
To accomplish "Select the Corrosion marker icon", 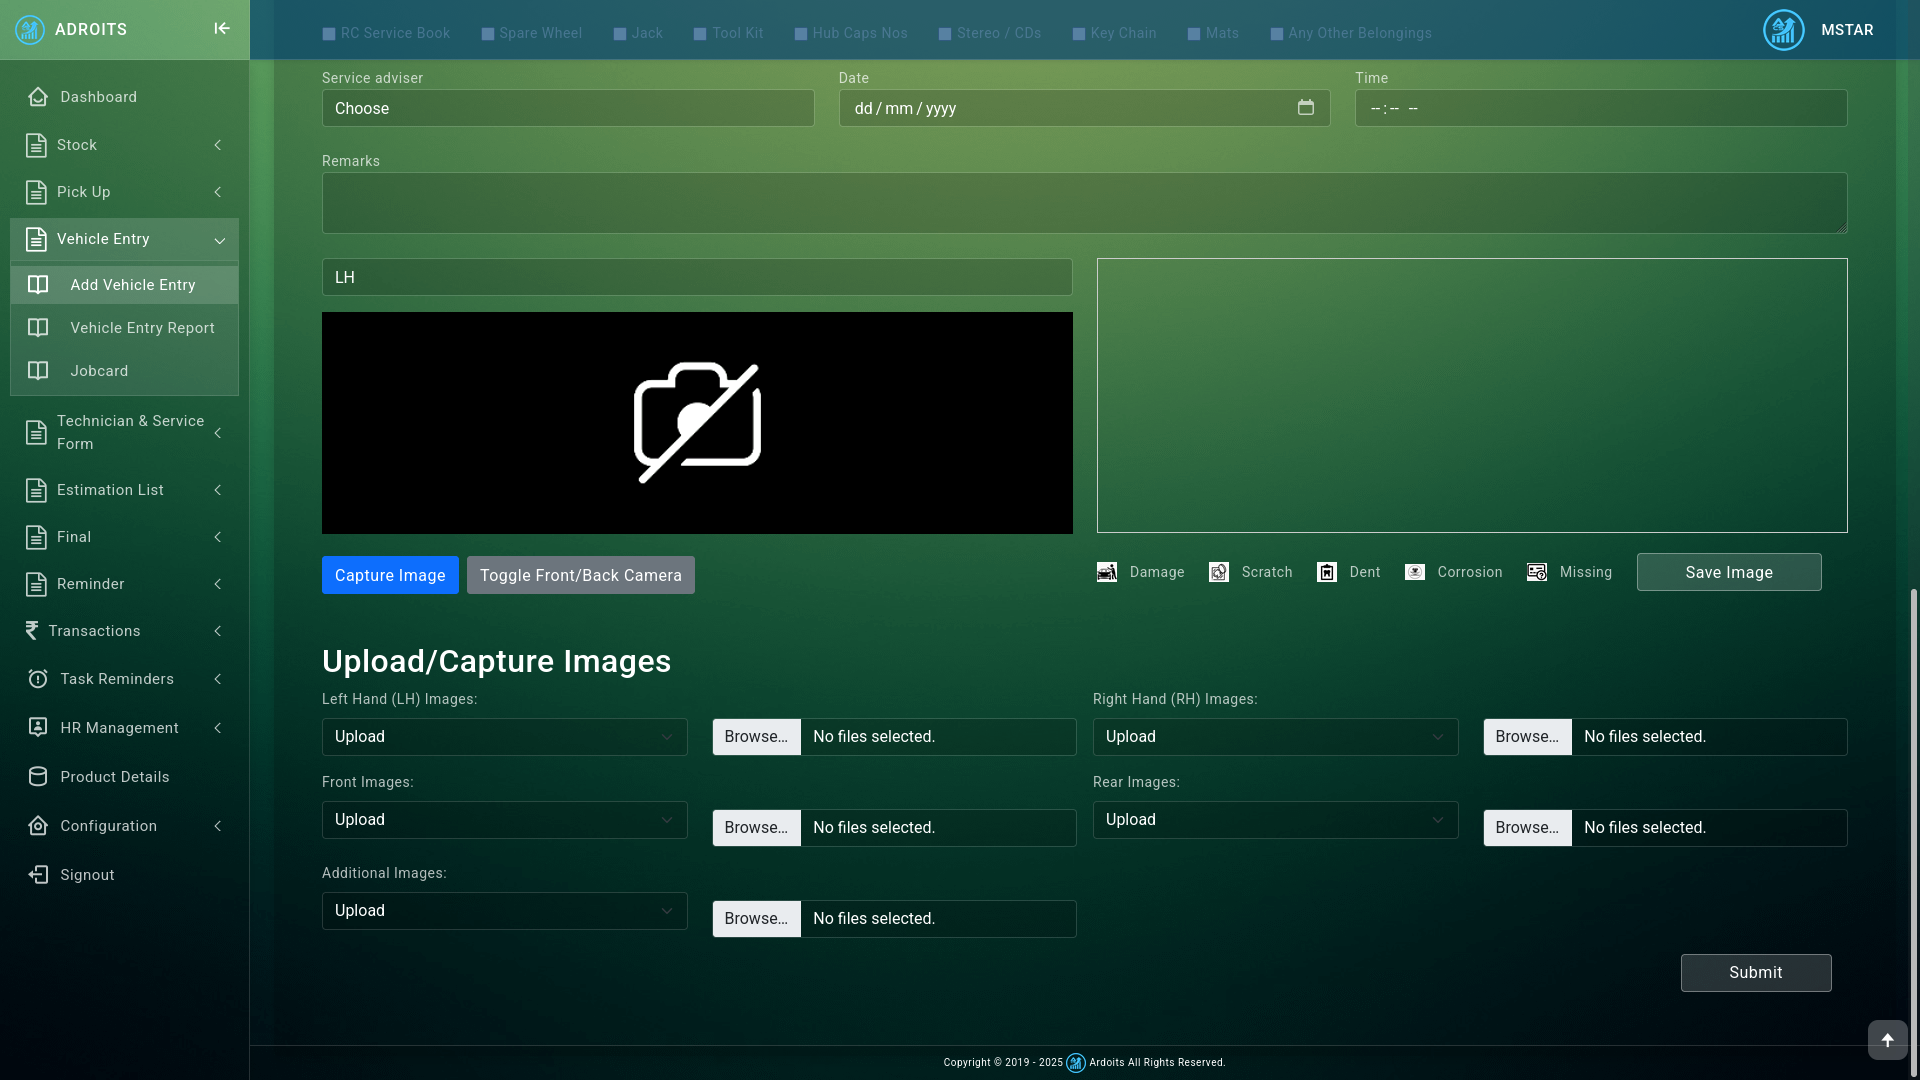I will pyautogui.click(x=1415, y=572).
